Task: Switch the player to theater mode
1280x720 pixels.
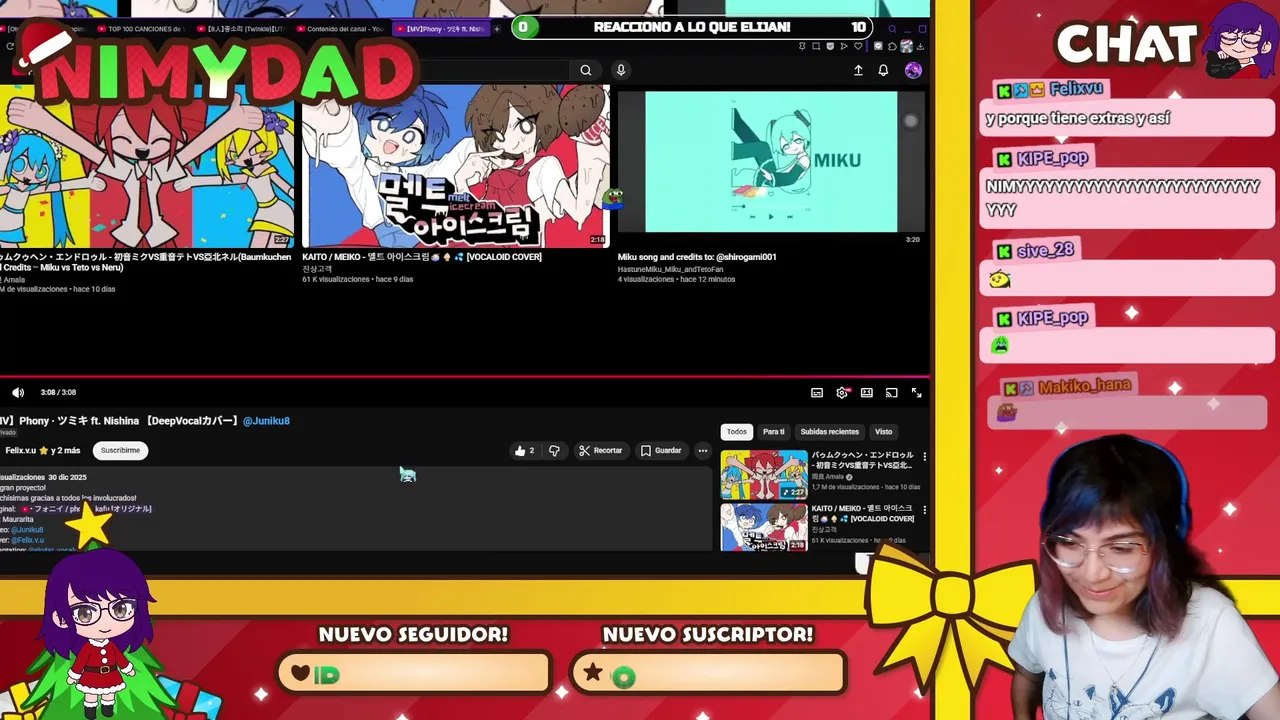Action: click(x=867, y=393)
